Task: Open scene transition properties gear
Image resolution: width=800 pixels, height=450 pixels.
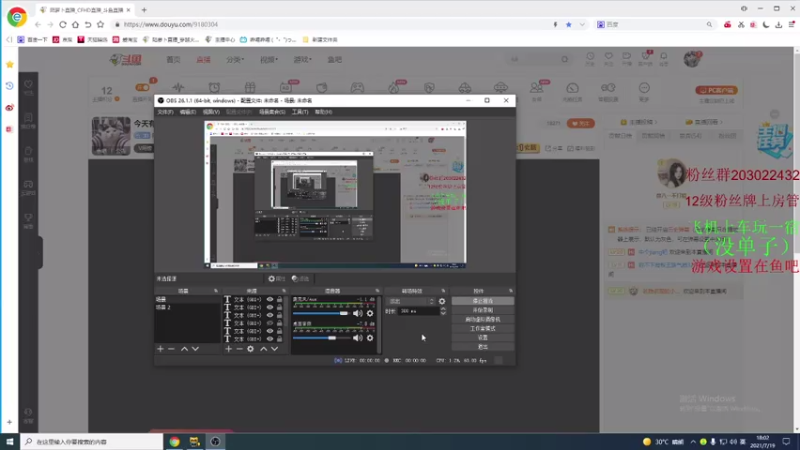Action: 442,302
